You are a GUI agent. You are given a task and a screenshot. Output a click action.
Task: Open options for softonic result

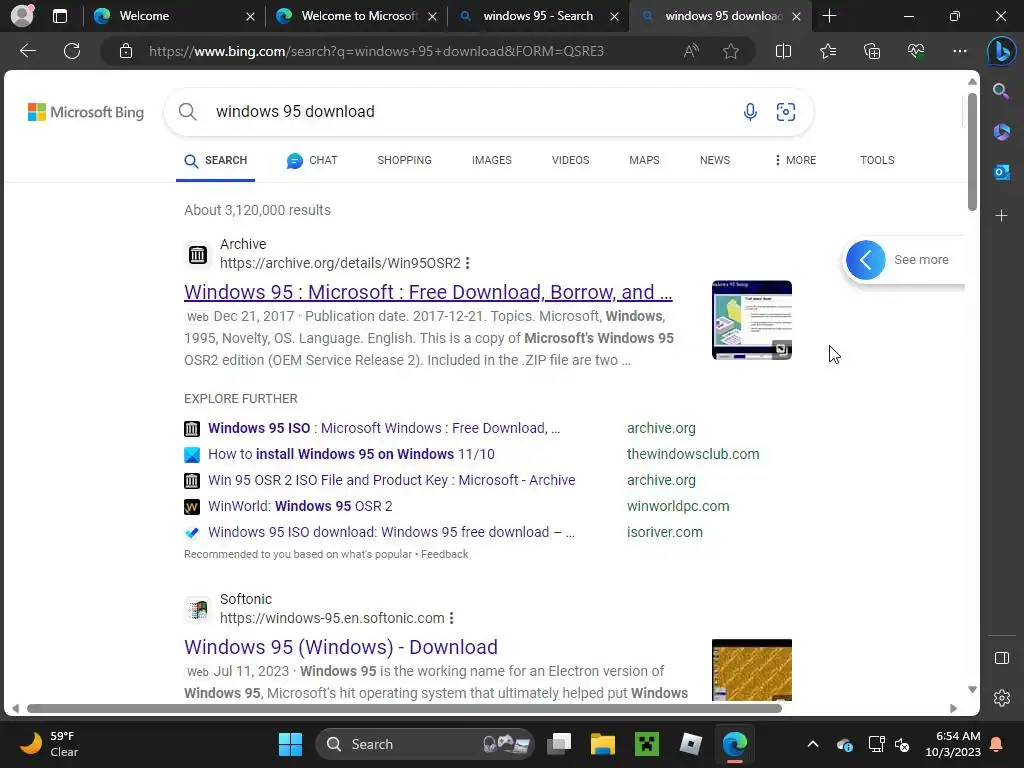click(x=451, y=618)
